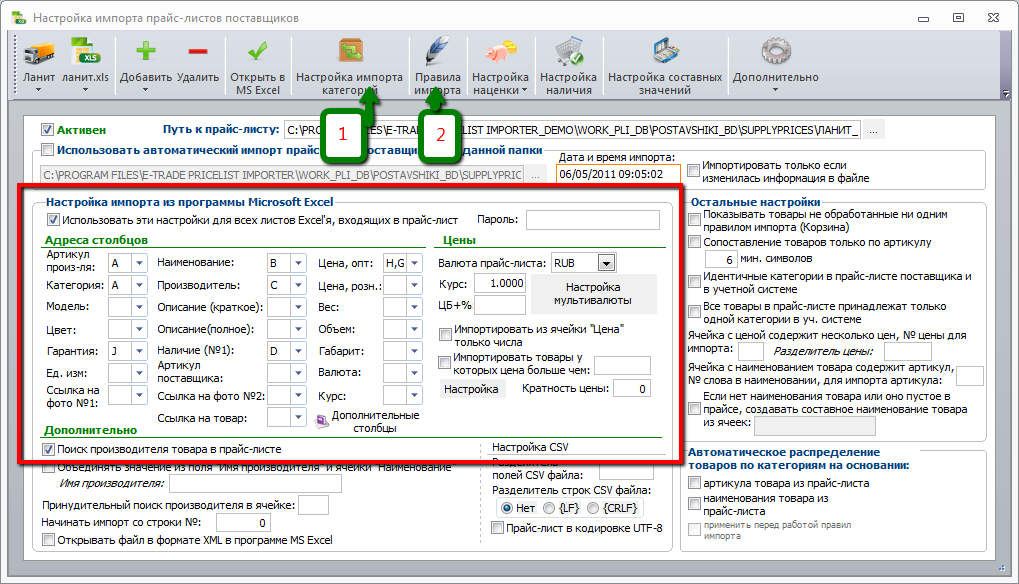Open Настройка наценки piggy bank icon
This screenshot has height=584, width=1019.
pos(500,51)
